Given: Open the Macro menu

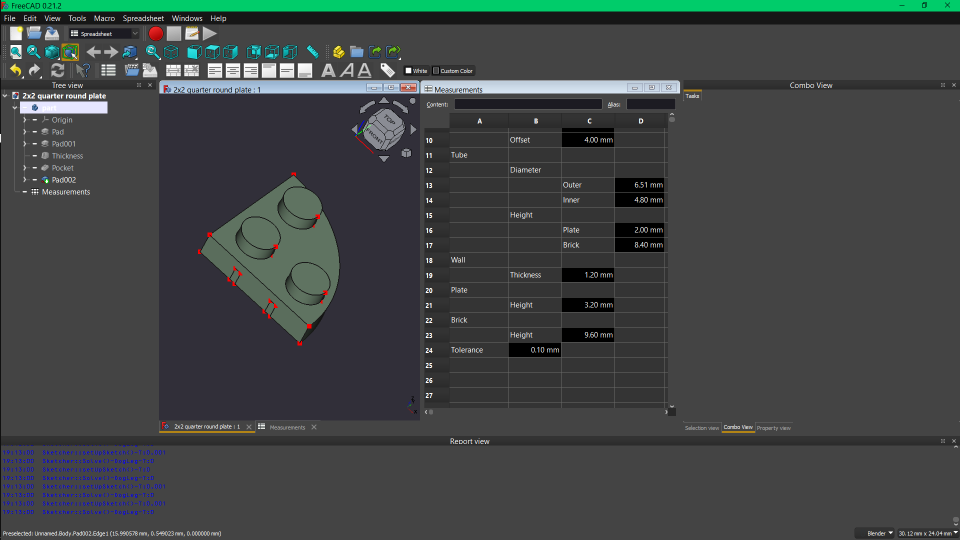Looking at the screenshot, I should [x=104, y=18].
